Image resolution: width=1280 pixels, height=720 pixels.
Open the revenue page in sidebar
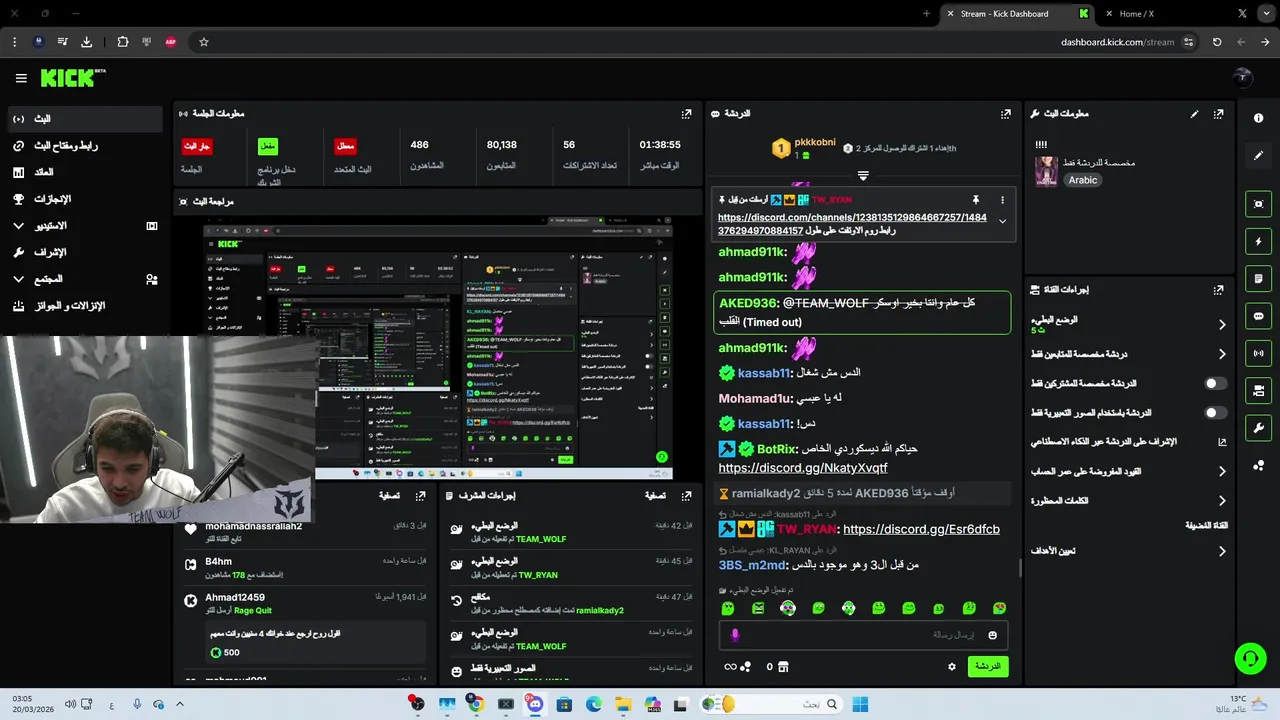(x=85, y=172)
